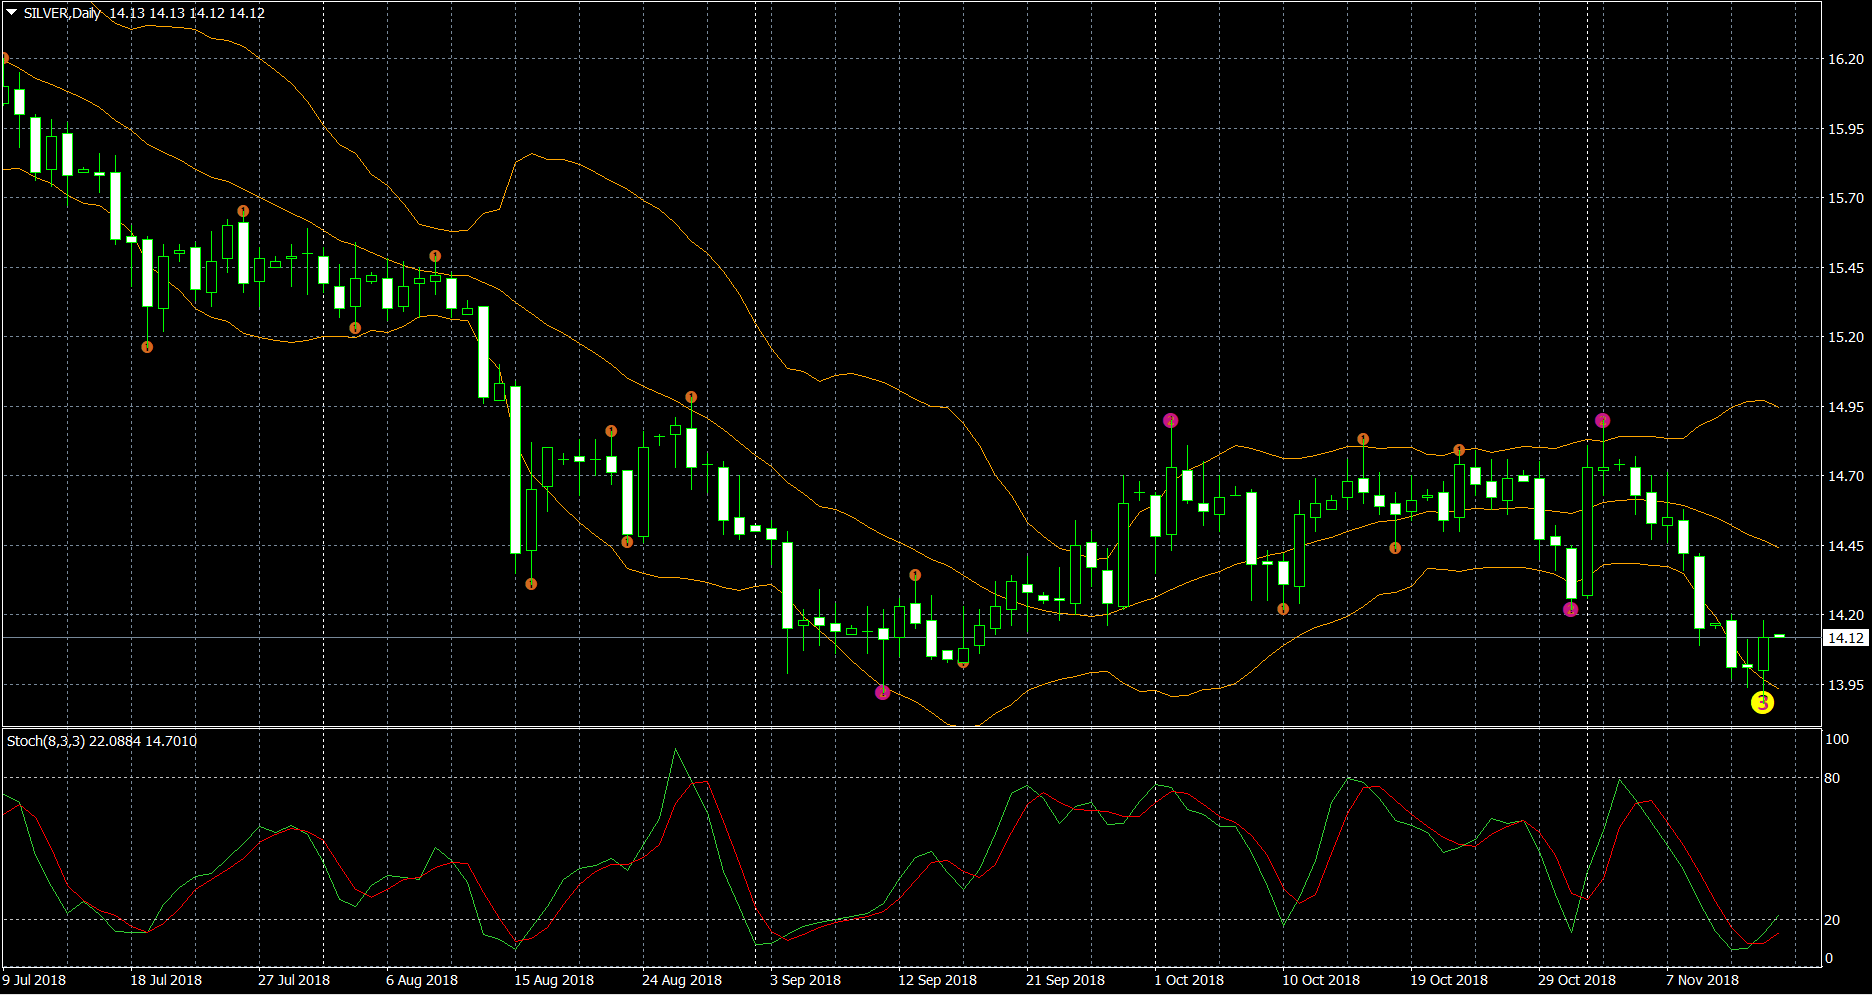
Task: Click the 15.70 price axis label
Action: (x=1846, y=198)
